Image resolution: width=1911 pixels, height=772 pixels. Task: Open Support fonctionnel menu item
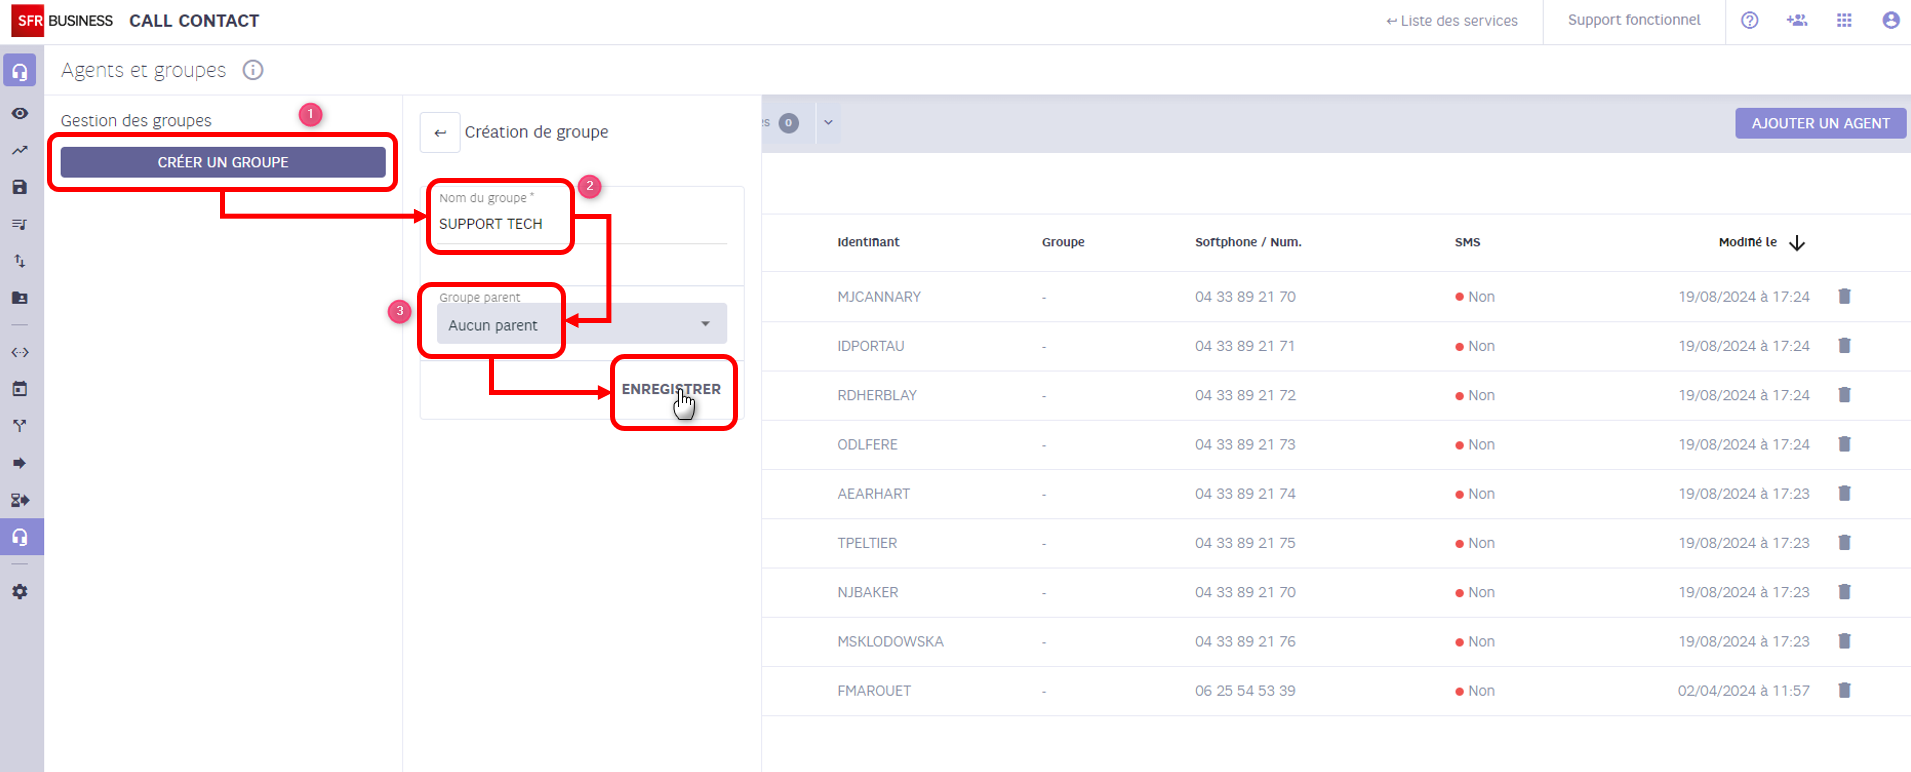1633,21
